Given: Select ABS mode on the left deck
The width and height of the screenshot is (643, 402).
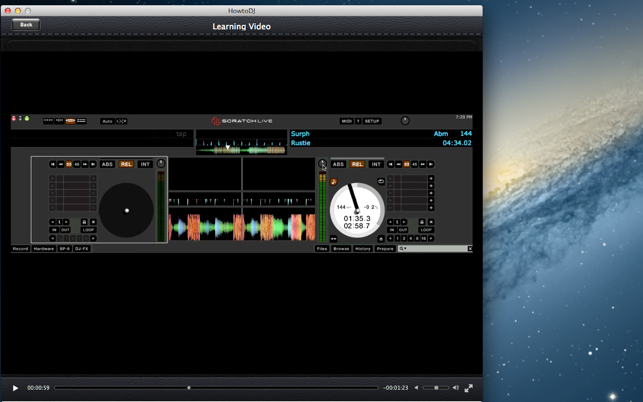Looking at the screenshot, I should click(107, 164).
